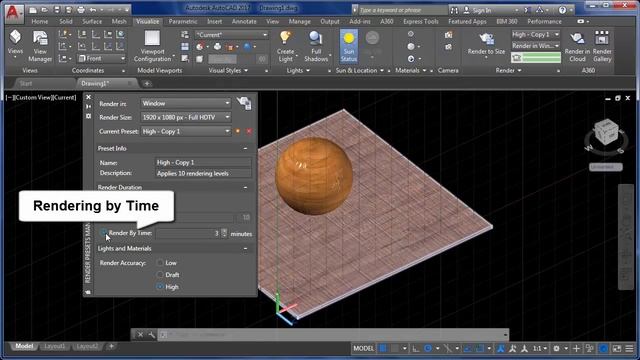640x360 pixels.
Task: Select the Render By Time radio button
Action: point(104,233)
